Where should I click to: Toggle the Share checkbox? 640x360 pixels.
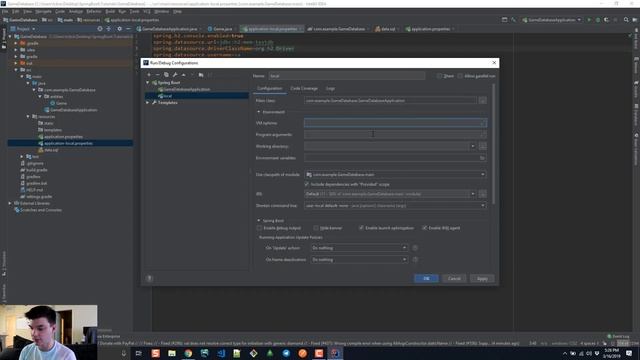[440, 76]
